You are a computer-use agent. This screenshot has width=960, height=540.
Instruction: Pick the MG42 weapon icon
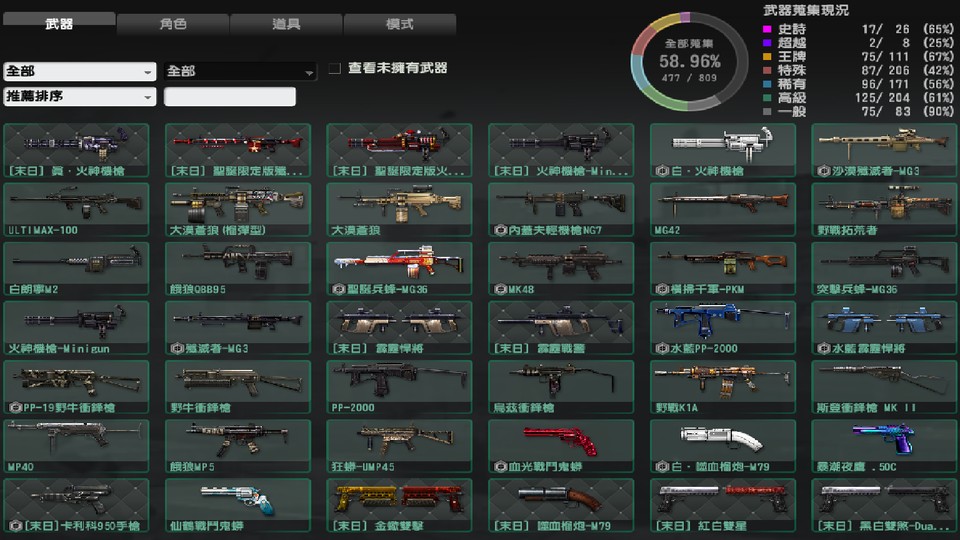click(x=723, y=209)
